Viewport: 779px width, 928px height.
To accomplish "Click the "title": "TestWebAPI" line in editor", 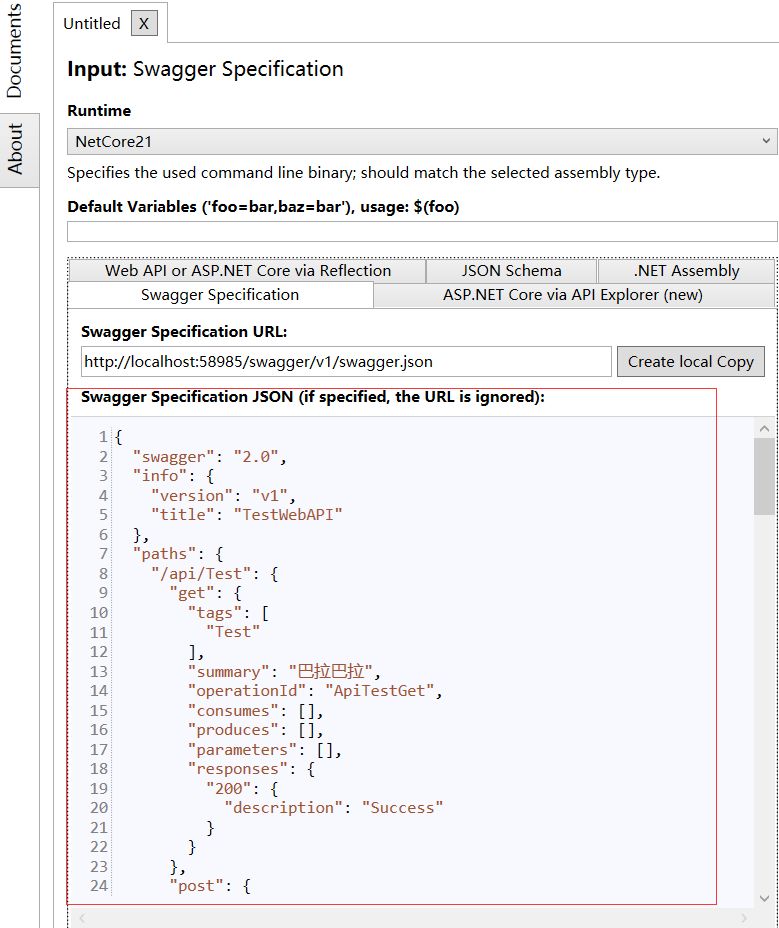I will pyautogui.click(x=245, y=515).
